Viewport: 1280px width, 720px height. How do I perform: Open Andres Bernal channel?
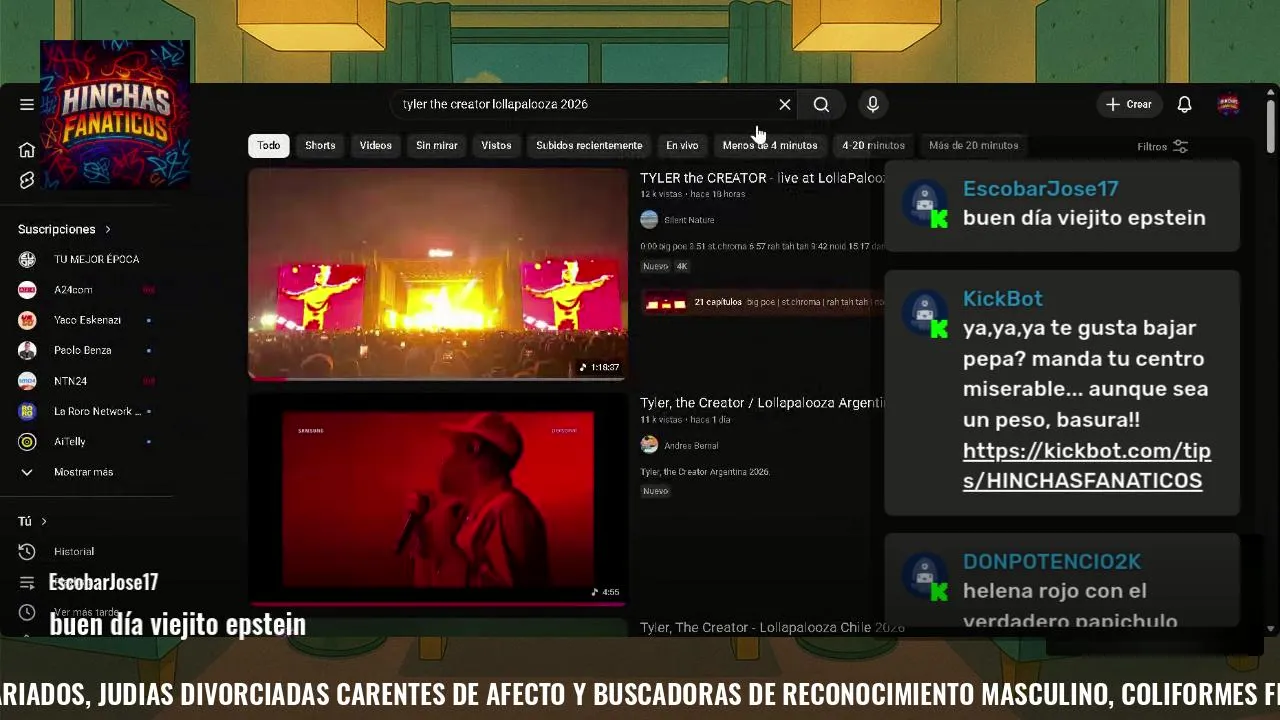pos(691,446)
